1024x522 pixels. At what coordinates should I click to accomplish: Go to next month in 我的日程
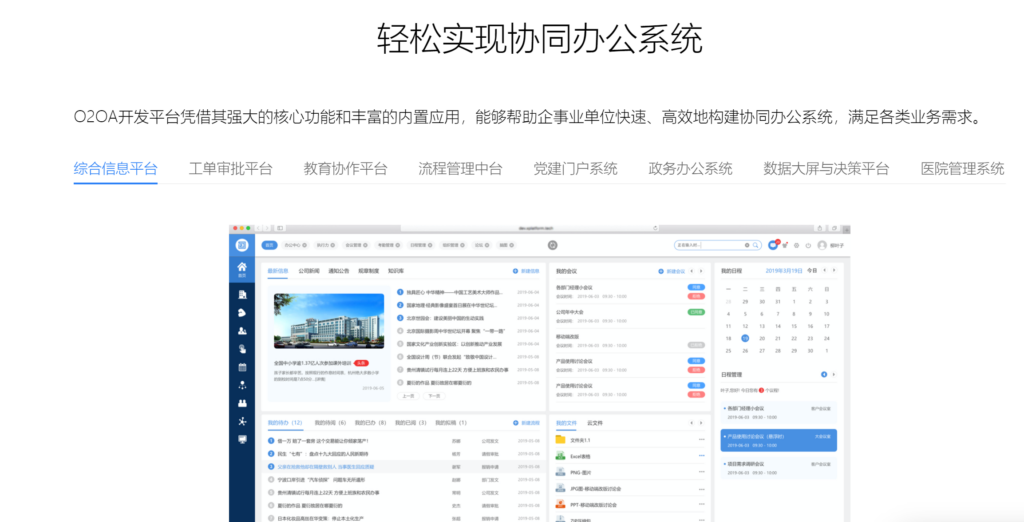click(833, 270)
